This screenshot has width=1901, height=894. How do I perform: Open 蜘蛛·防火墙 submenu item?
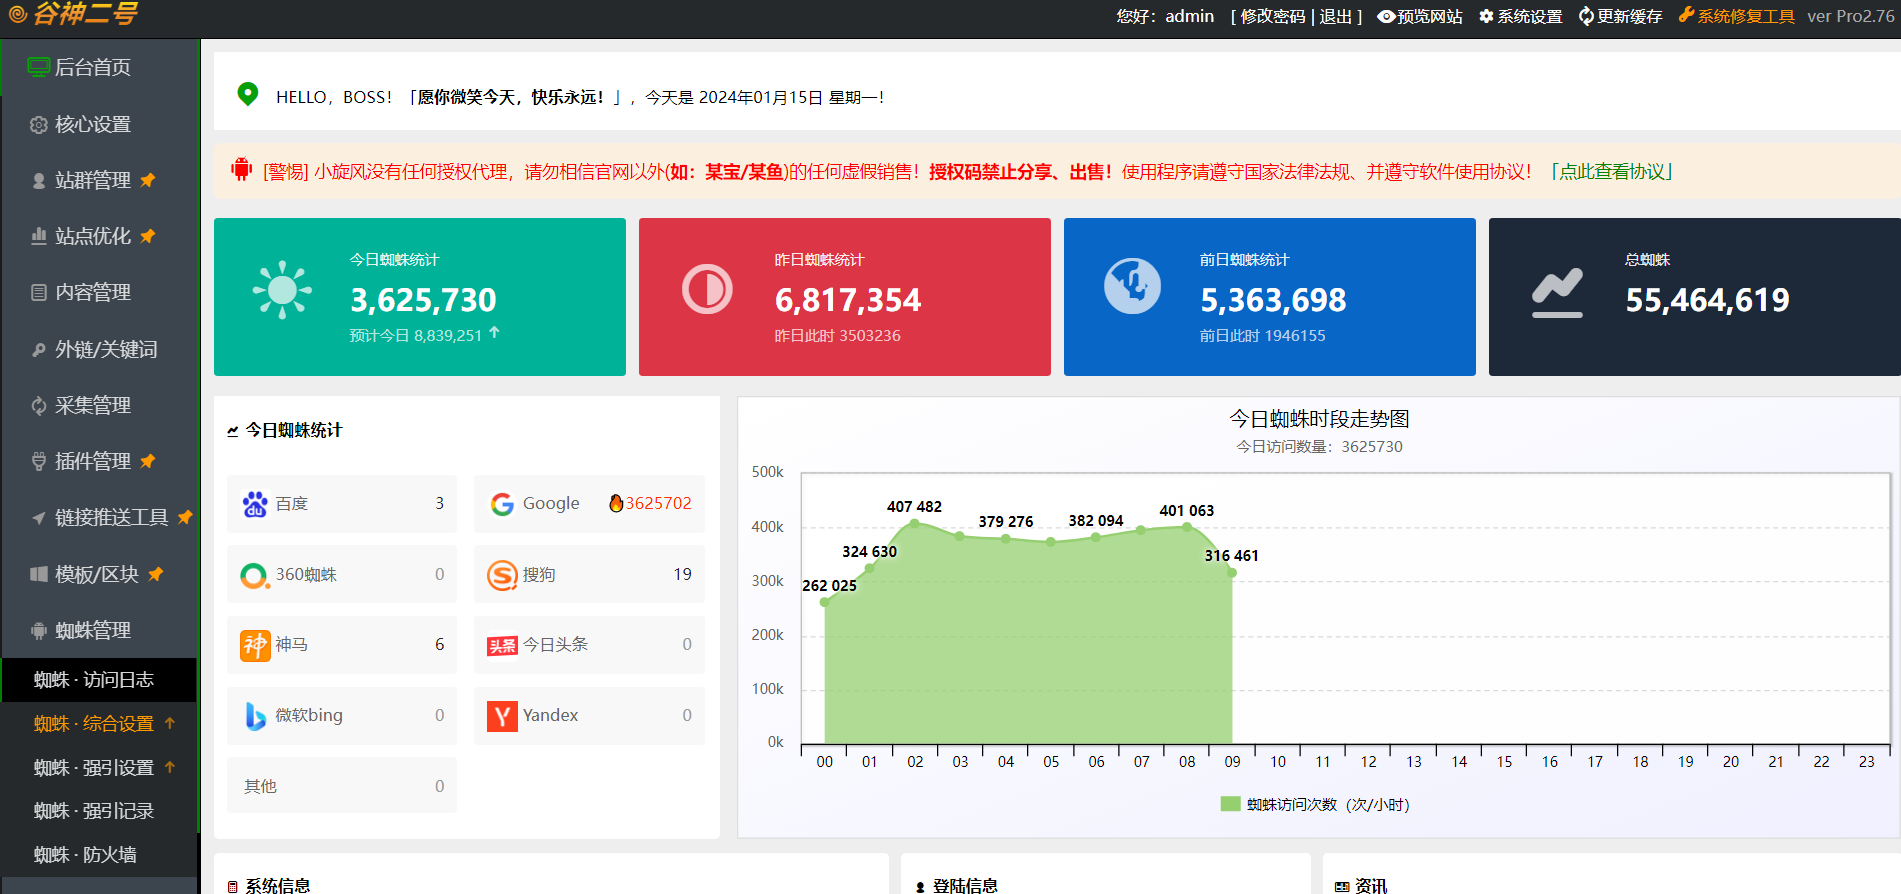[85, 855]
